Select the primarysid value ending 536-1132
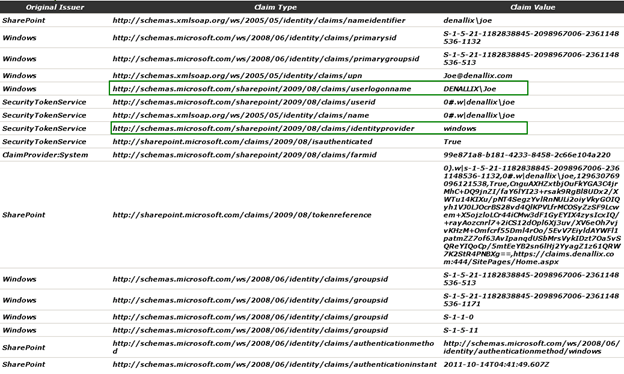 [x=531, y=37]
